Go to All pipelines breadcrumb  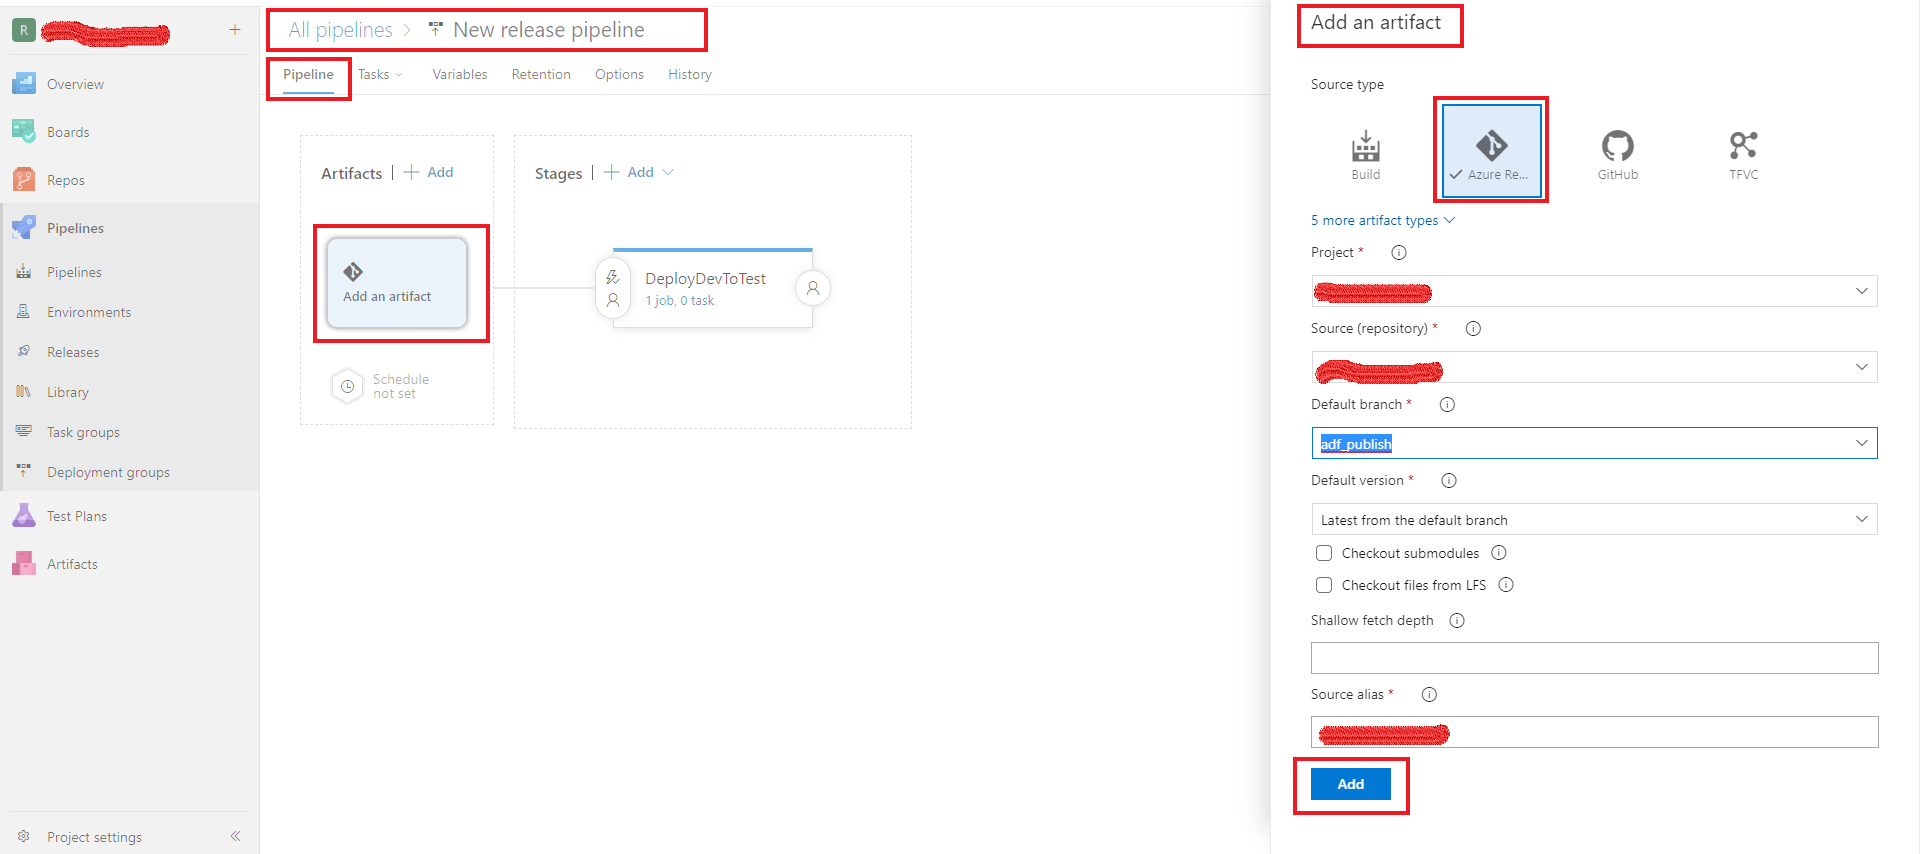coord(341,30)
